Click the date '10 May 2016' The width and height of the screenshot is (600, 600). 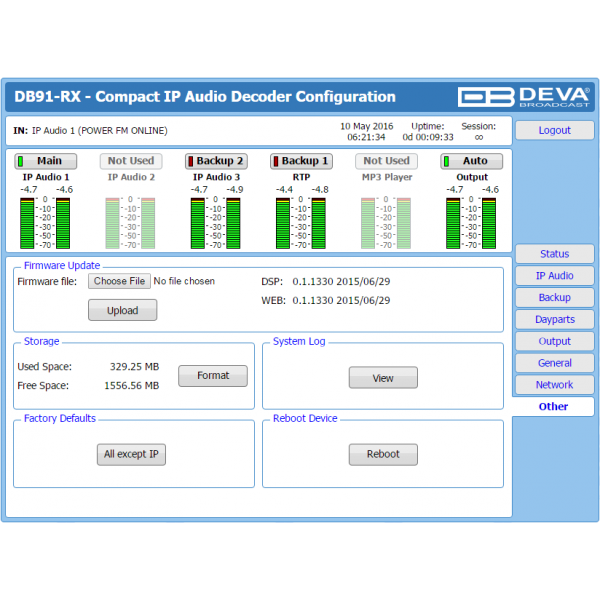[x=367, y=126]
